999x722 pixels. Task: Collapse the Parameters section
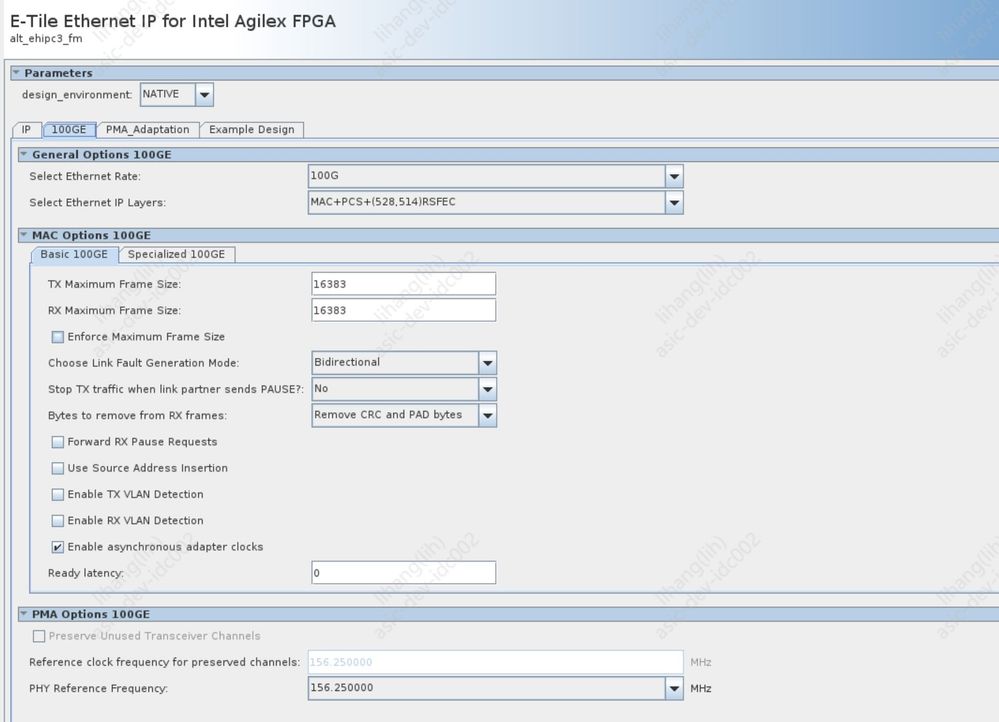(x=17, y=73)
